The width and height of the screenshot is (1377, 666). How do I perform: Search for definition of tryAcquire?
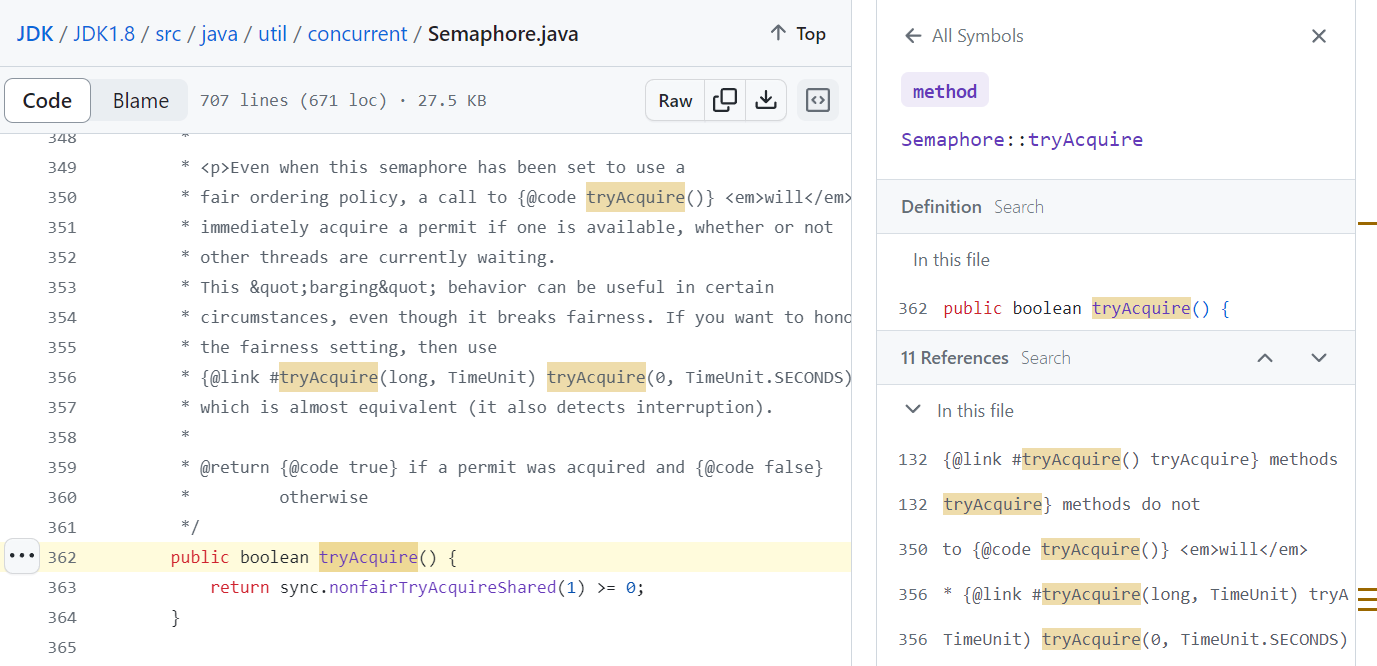[x=1018, y=207]
